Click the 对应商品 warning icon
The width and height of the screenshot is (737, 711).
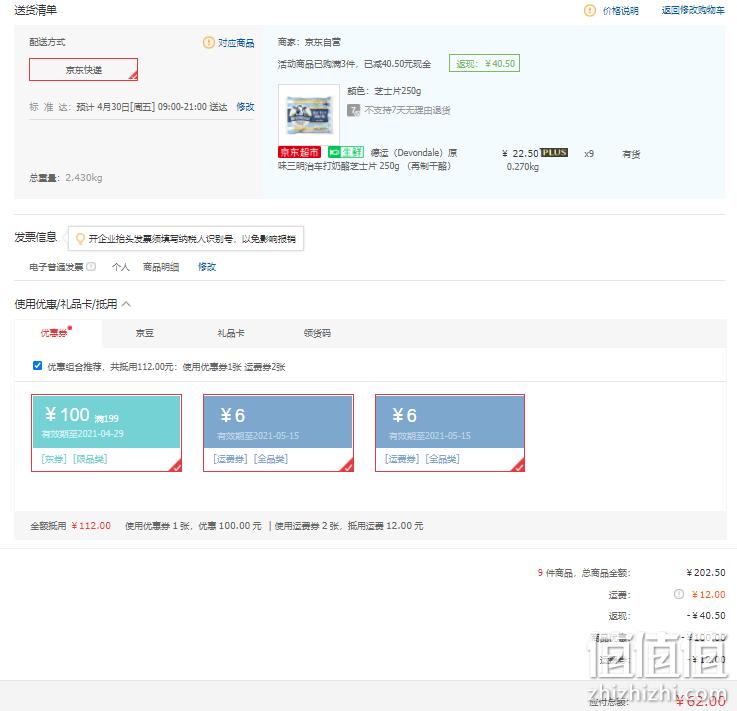coord(208,43)
